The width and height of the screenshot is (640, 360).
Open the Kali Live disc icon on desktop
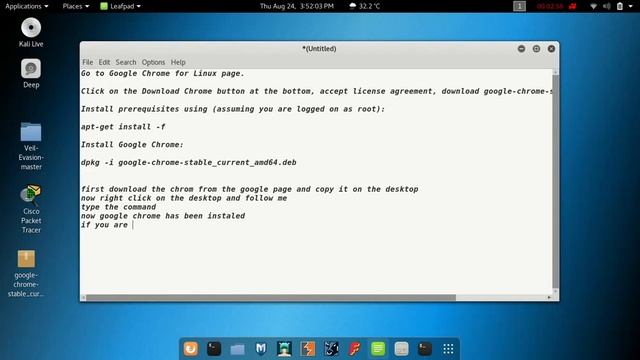(31, 28)
